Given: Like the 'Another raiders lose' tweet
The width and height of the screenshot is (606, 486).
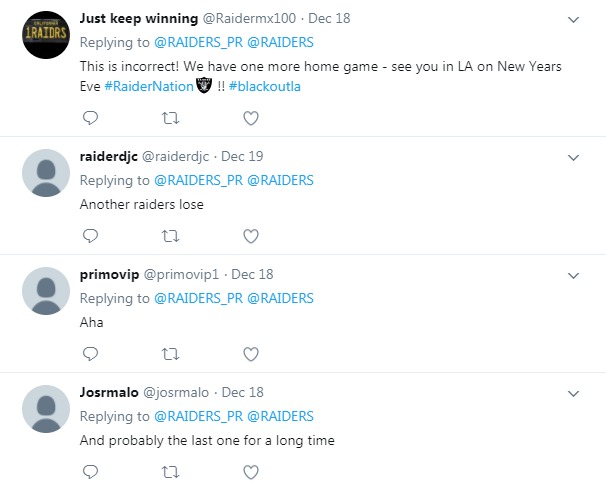Looking at the screenshot, I should click(x=251, y=236).
